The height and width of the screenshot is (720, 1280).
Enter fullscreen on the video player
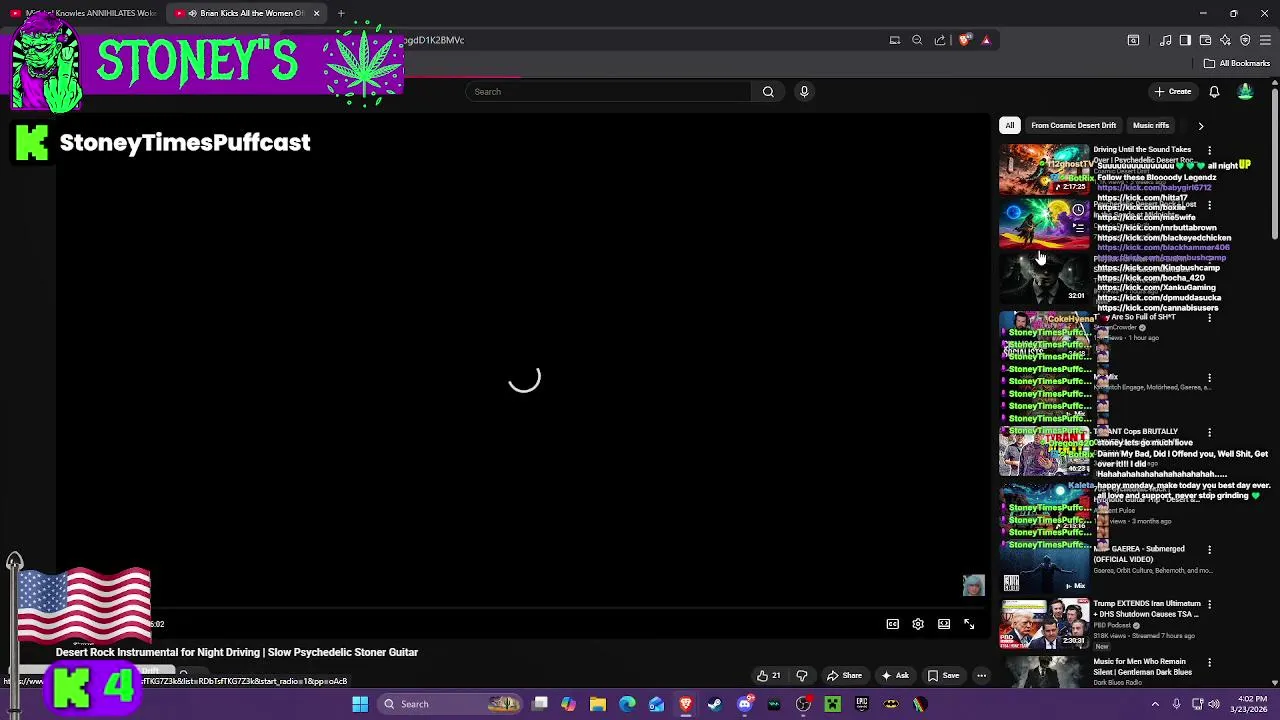pos(969,624)
